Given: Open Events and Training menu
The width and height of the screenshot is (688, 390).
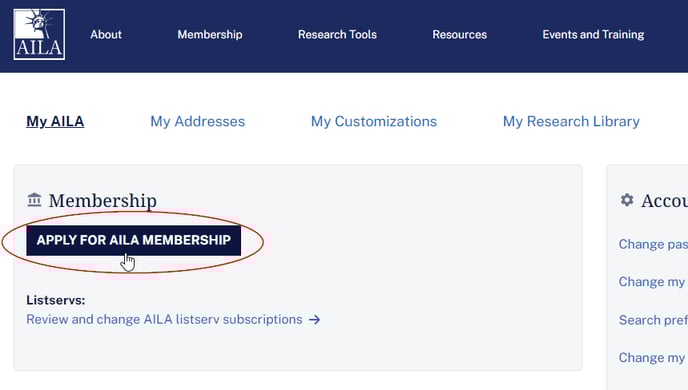Looking at the screenshot, I should (593, 35).
